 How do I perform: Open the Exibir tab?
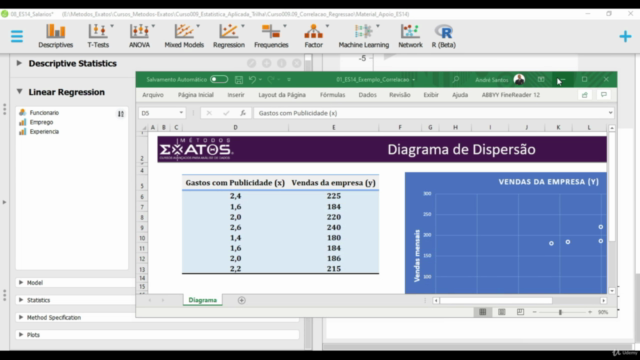coord(431,95)
